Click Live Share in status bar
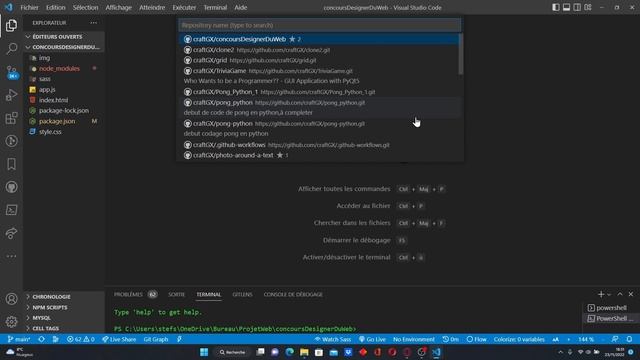Image resolution: width=640 pixels, height=360 pixels. click(x=119, y=339)
